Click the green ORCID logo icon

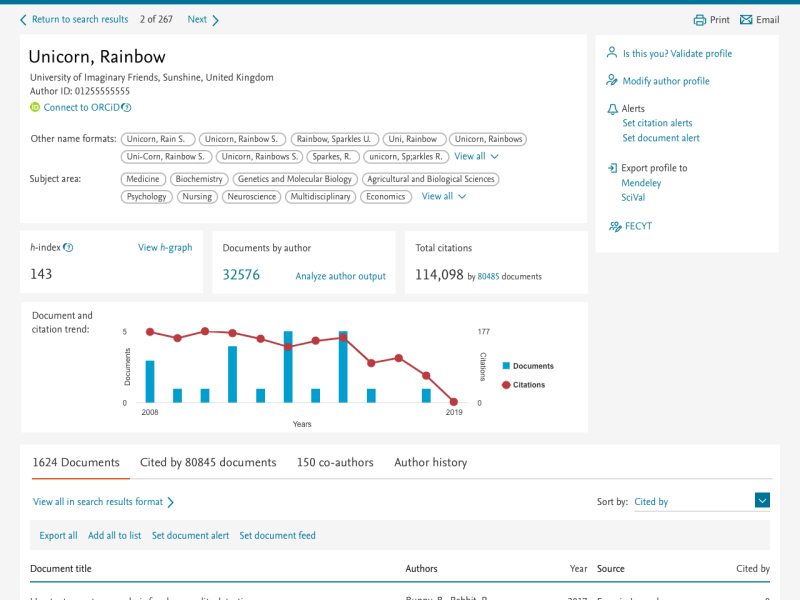pyautogui.click(x=35, y=107)
